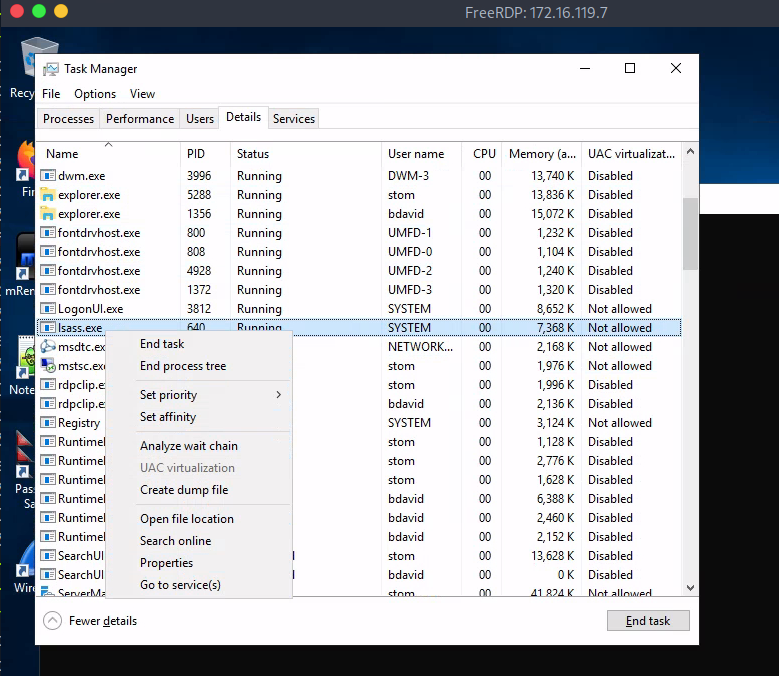
Task: Click the Task Manager title bar icon
Action: pyautogui.click(x=51, y=69)
